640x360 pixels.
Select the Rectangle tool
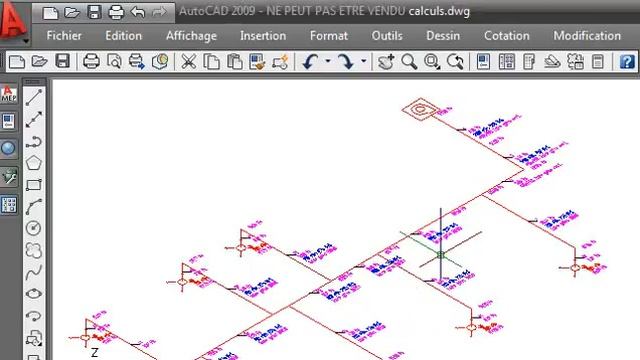pyautogui.click(x=34, y=185)
